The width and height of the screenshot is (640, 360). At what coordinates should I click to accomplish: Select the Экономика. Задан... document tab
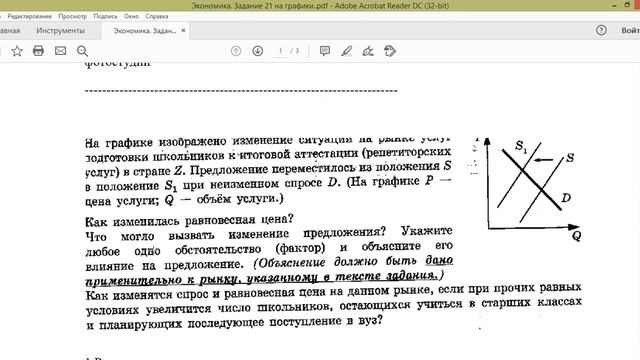coord(144,31)
